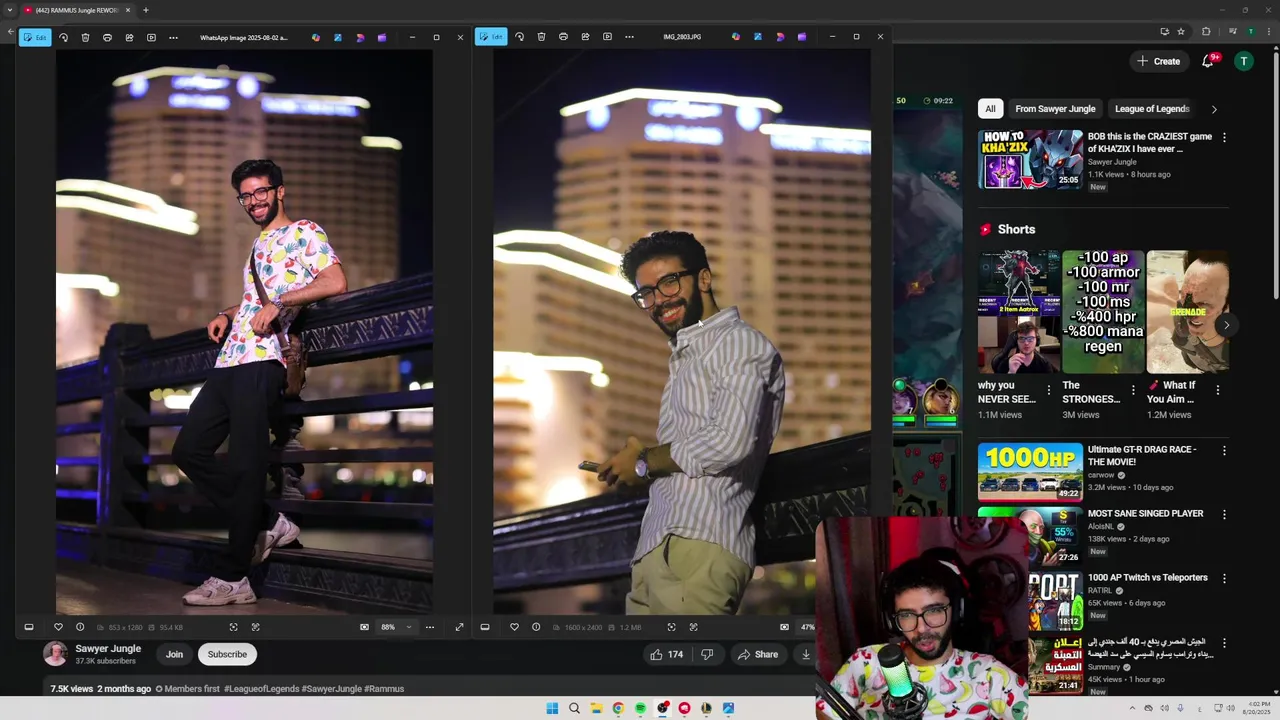The height and width of the screenshot is (720, 1280).
Task: Print the IMG_2803.JPG photo
Action: point(563,37)
